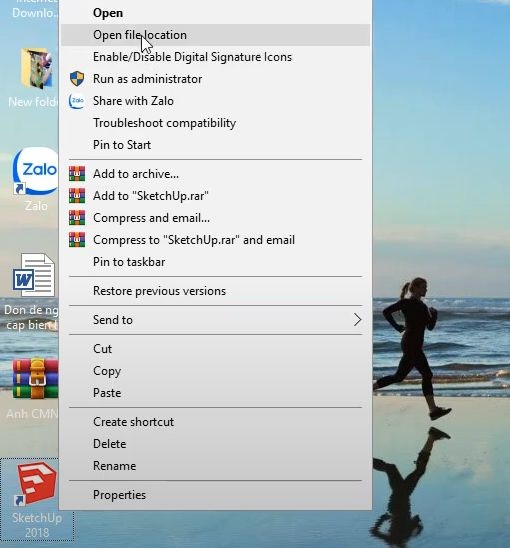Select Create shortcut
Viewport: 510px width, 548px height.
point(215,422)
